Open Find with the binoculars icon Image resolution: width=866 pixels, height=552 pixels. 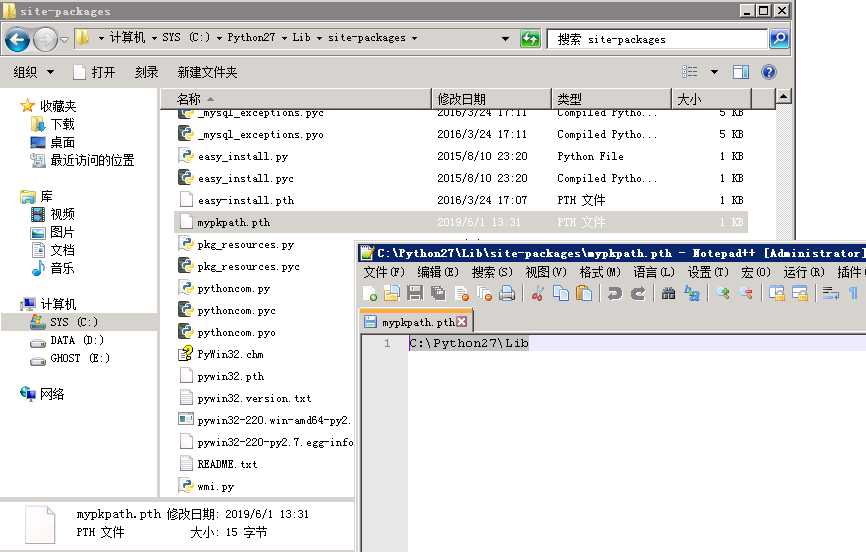pos(668,293)
